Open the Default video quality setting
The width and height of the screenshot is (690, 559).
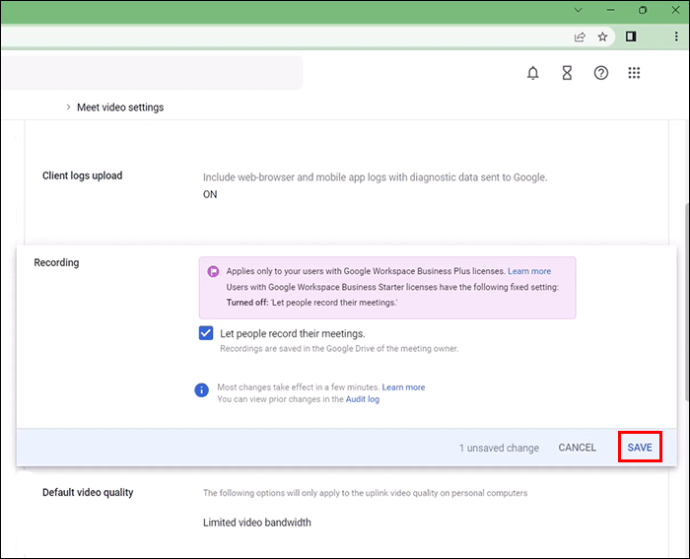(87, 492)
